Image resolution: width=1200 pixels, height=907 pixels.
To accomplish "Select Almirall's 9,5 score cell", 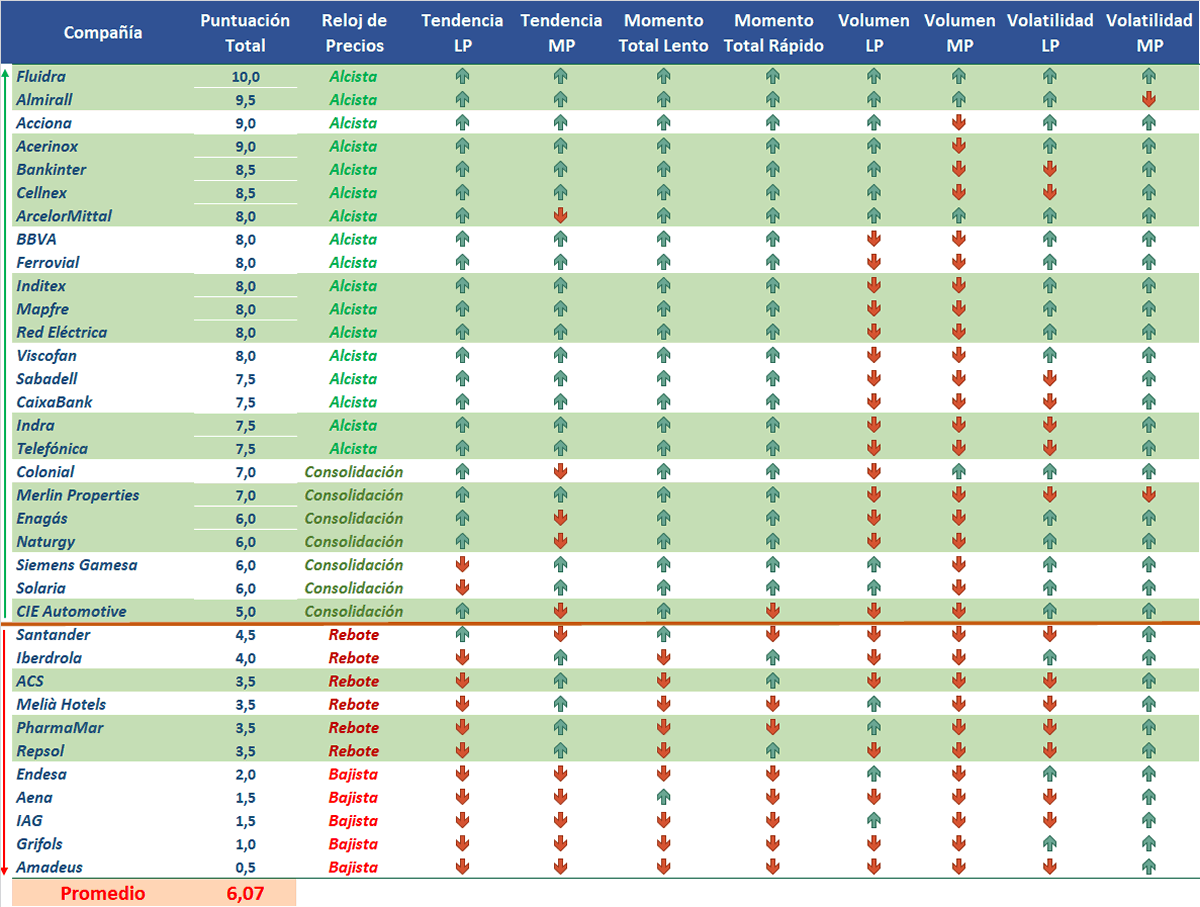I will click(246, 100).
